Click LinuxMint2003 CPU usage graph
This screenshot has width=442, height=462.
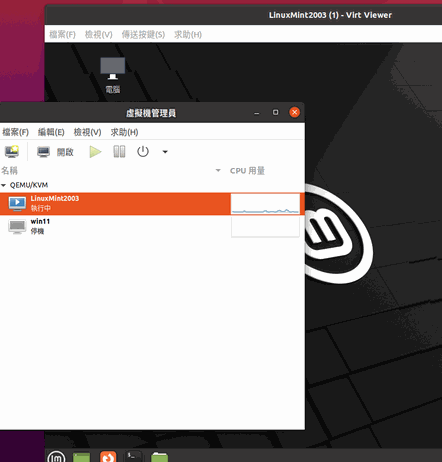tap(265, 204)
